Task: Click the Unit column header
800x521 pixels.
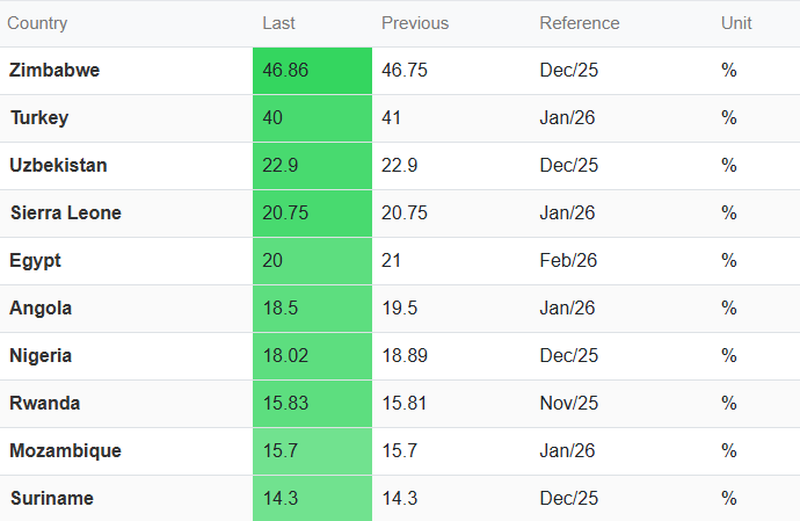Action: coord(736,23)
